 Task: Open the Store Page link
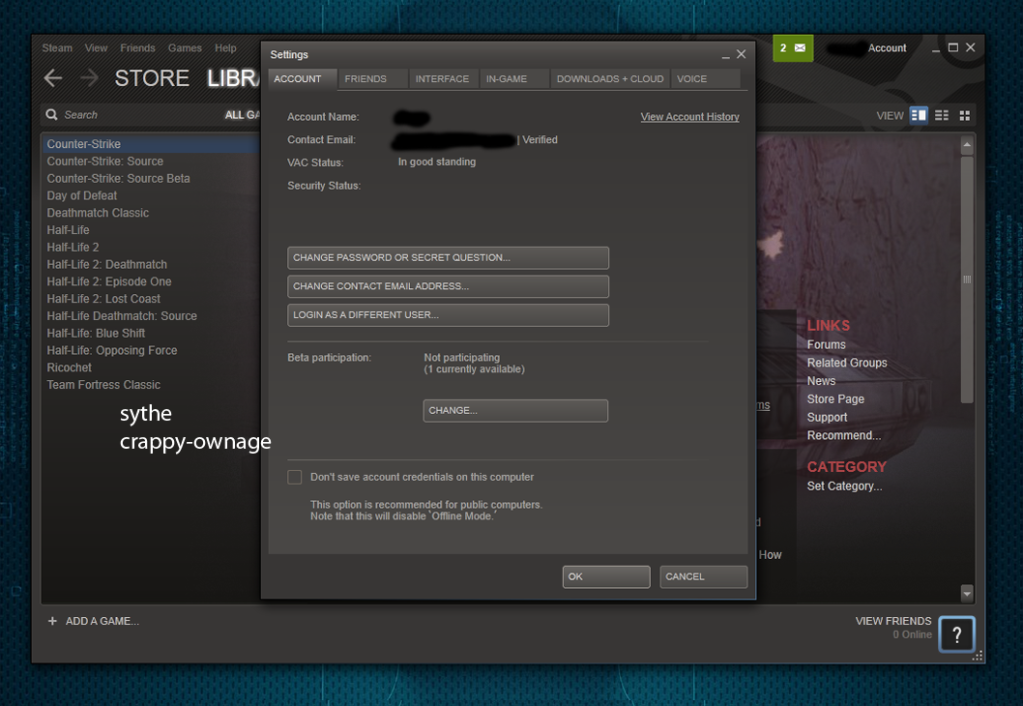(835, 399)
